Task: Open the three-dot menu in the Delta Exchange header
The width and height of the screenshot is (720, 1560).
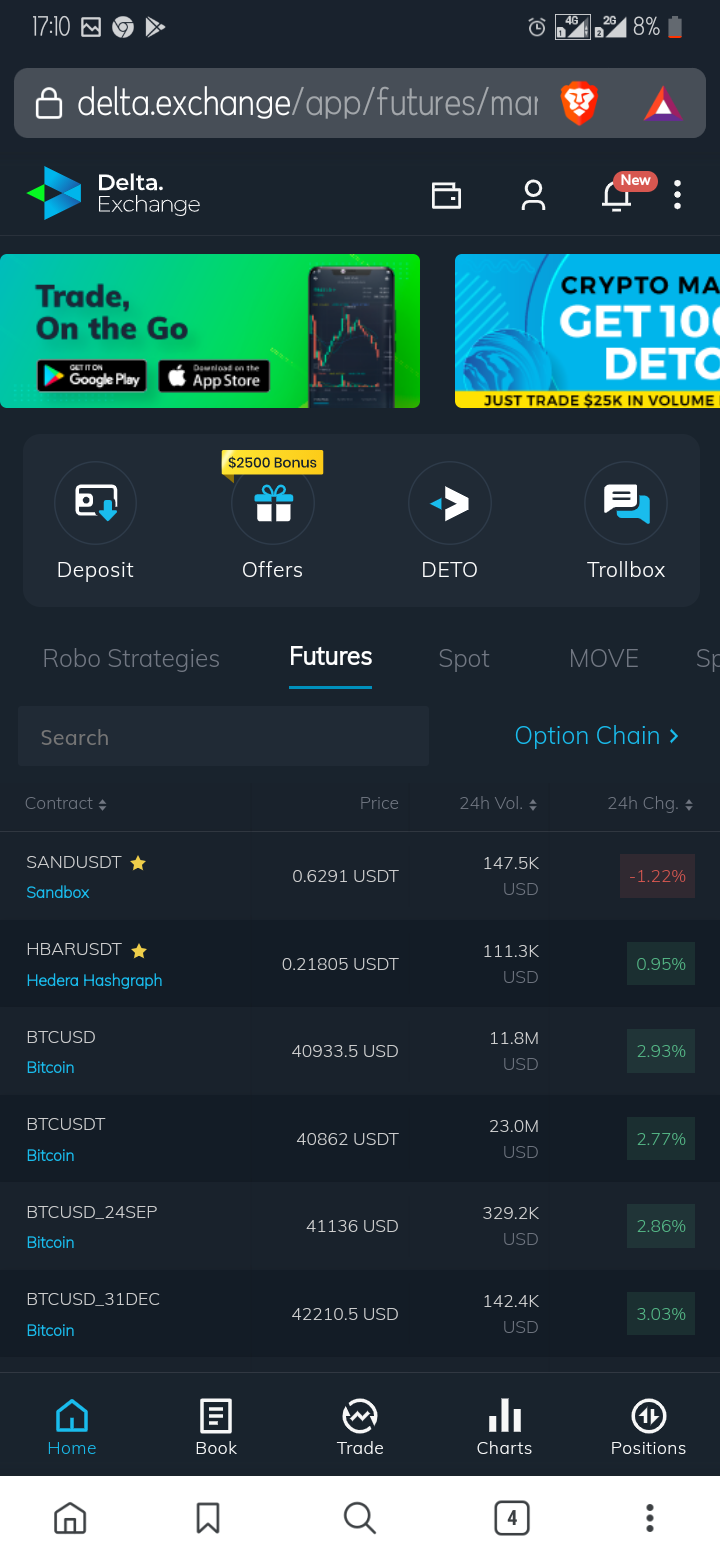Action: tap(677, 195)
